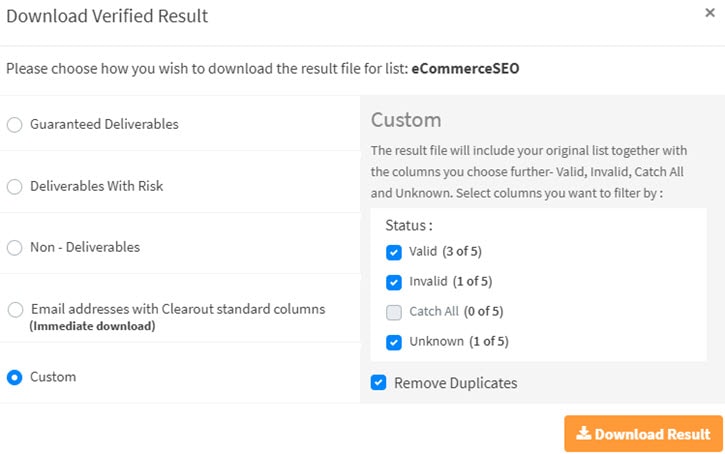Select the Clearout standard columns radio option

tap(14, 310)
